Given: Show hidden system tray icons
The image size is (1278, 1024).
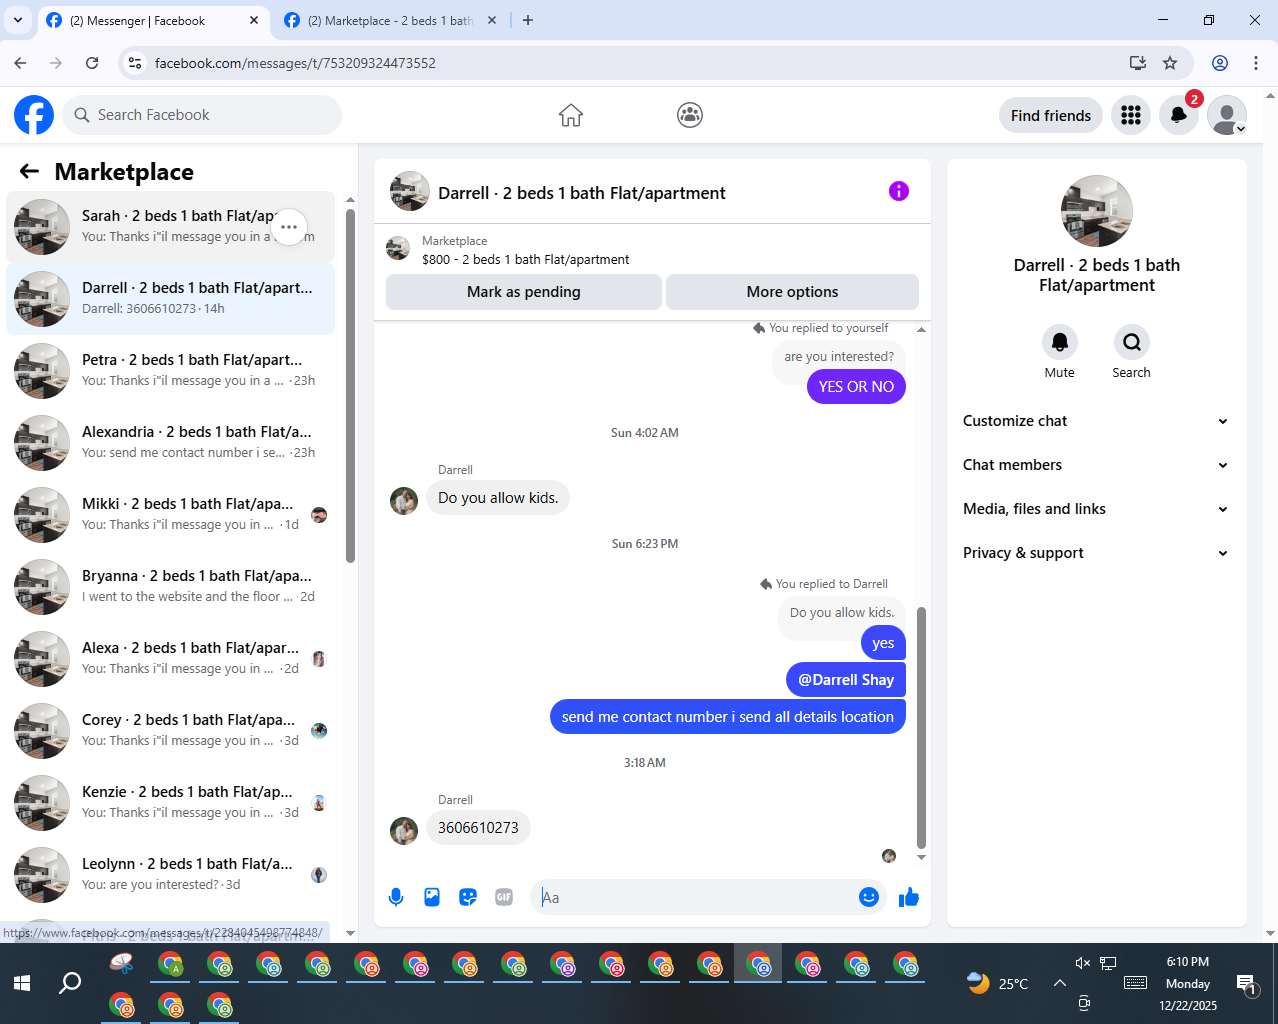Looking at the screenshot, I should tap(1060, 984).
